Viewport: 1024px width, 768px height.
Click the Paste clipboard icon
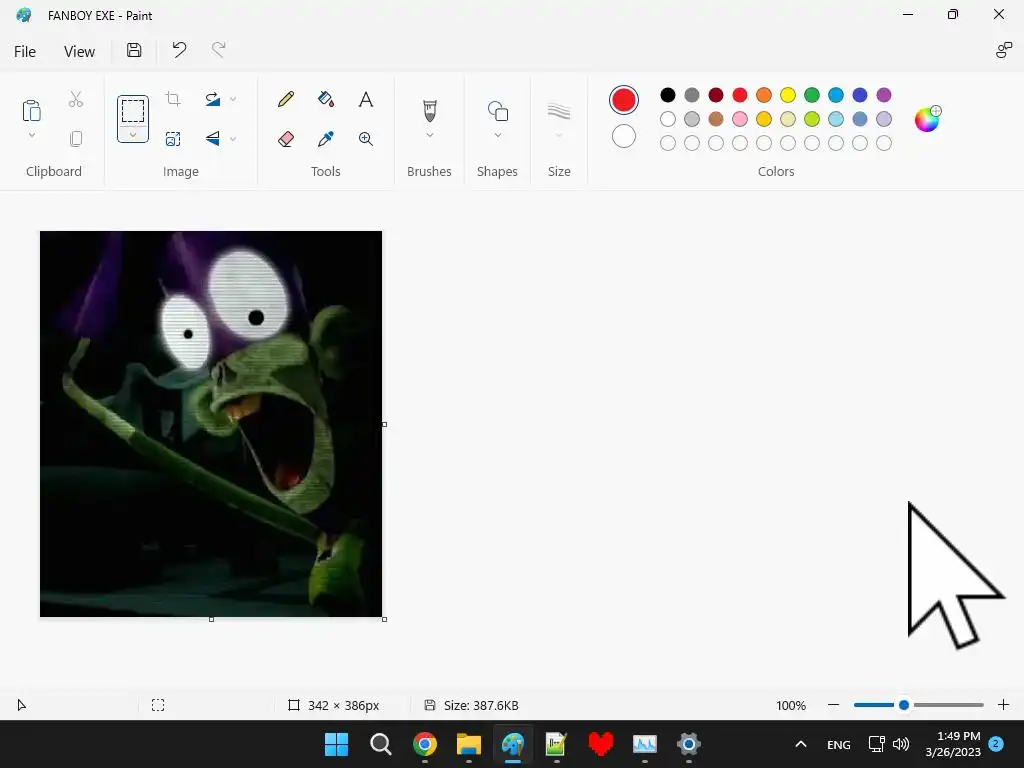pos(31,111)
